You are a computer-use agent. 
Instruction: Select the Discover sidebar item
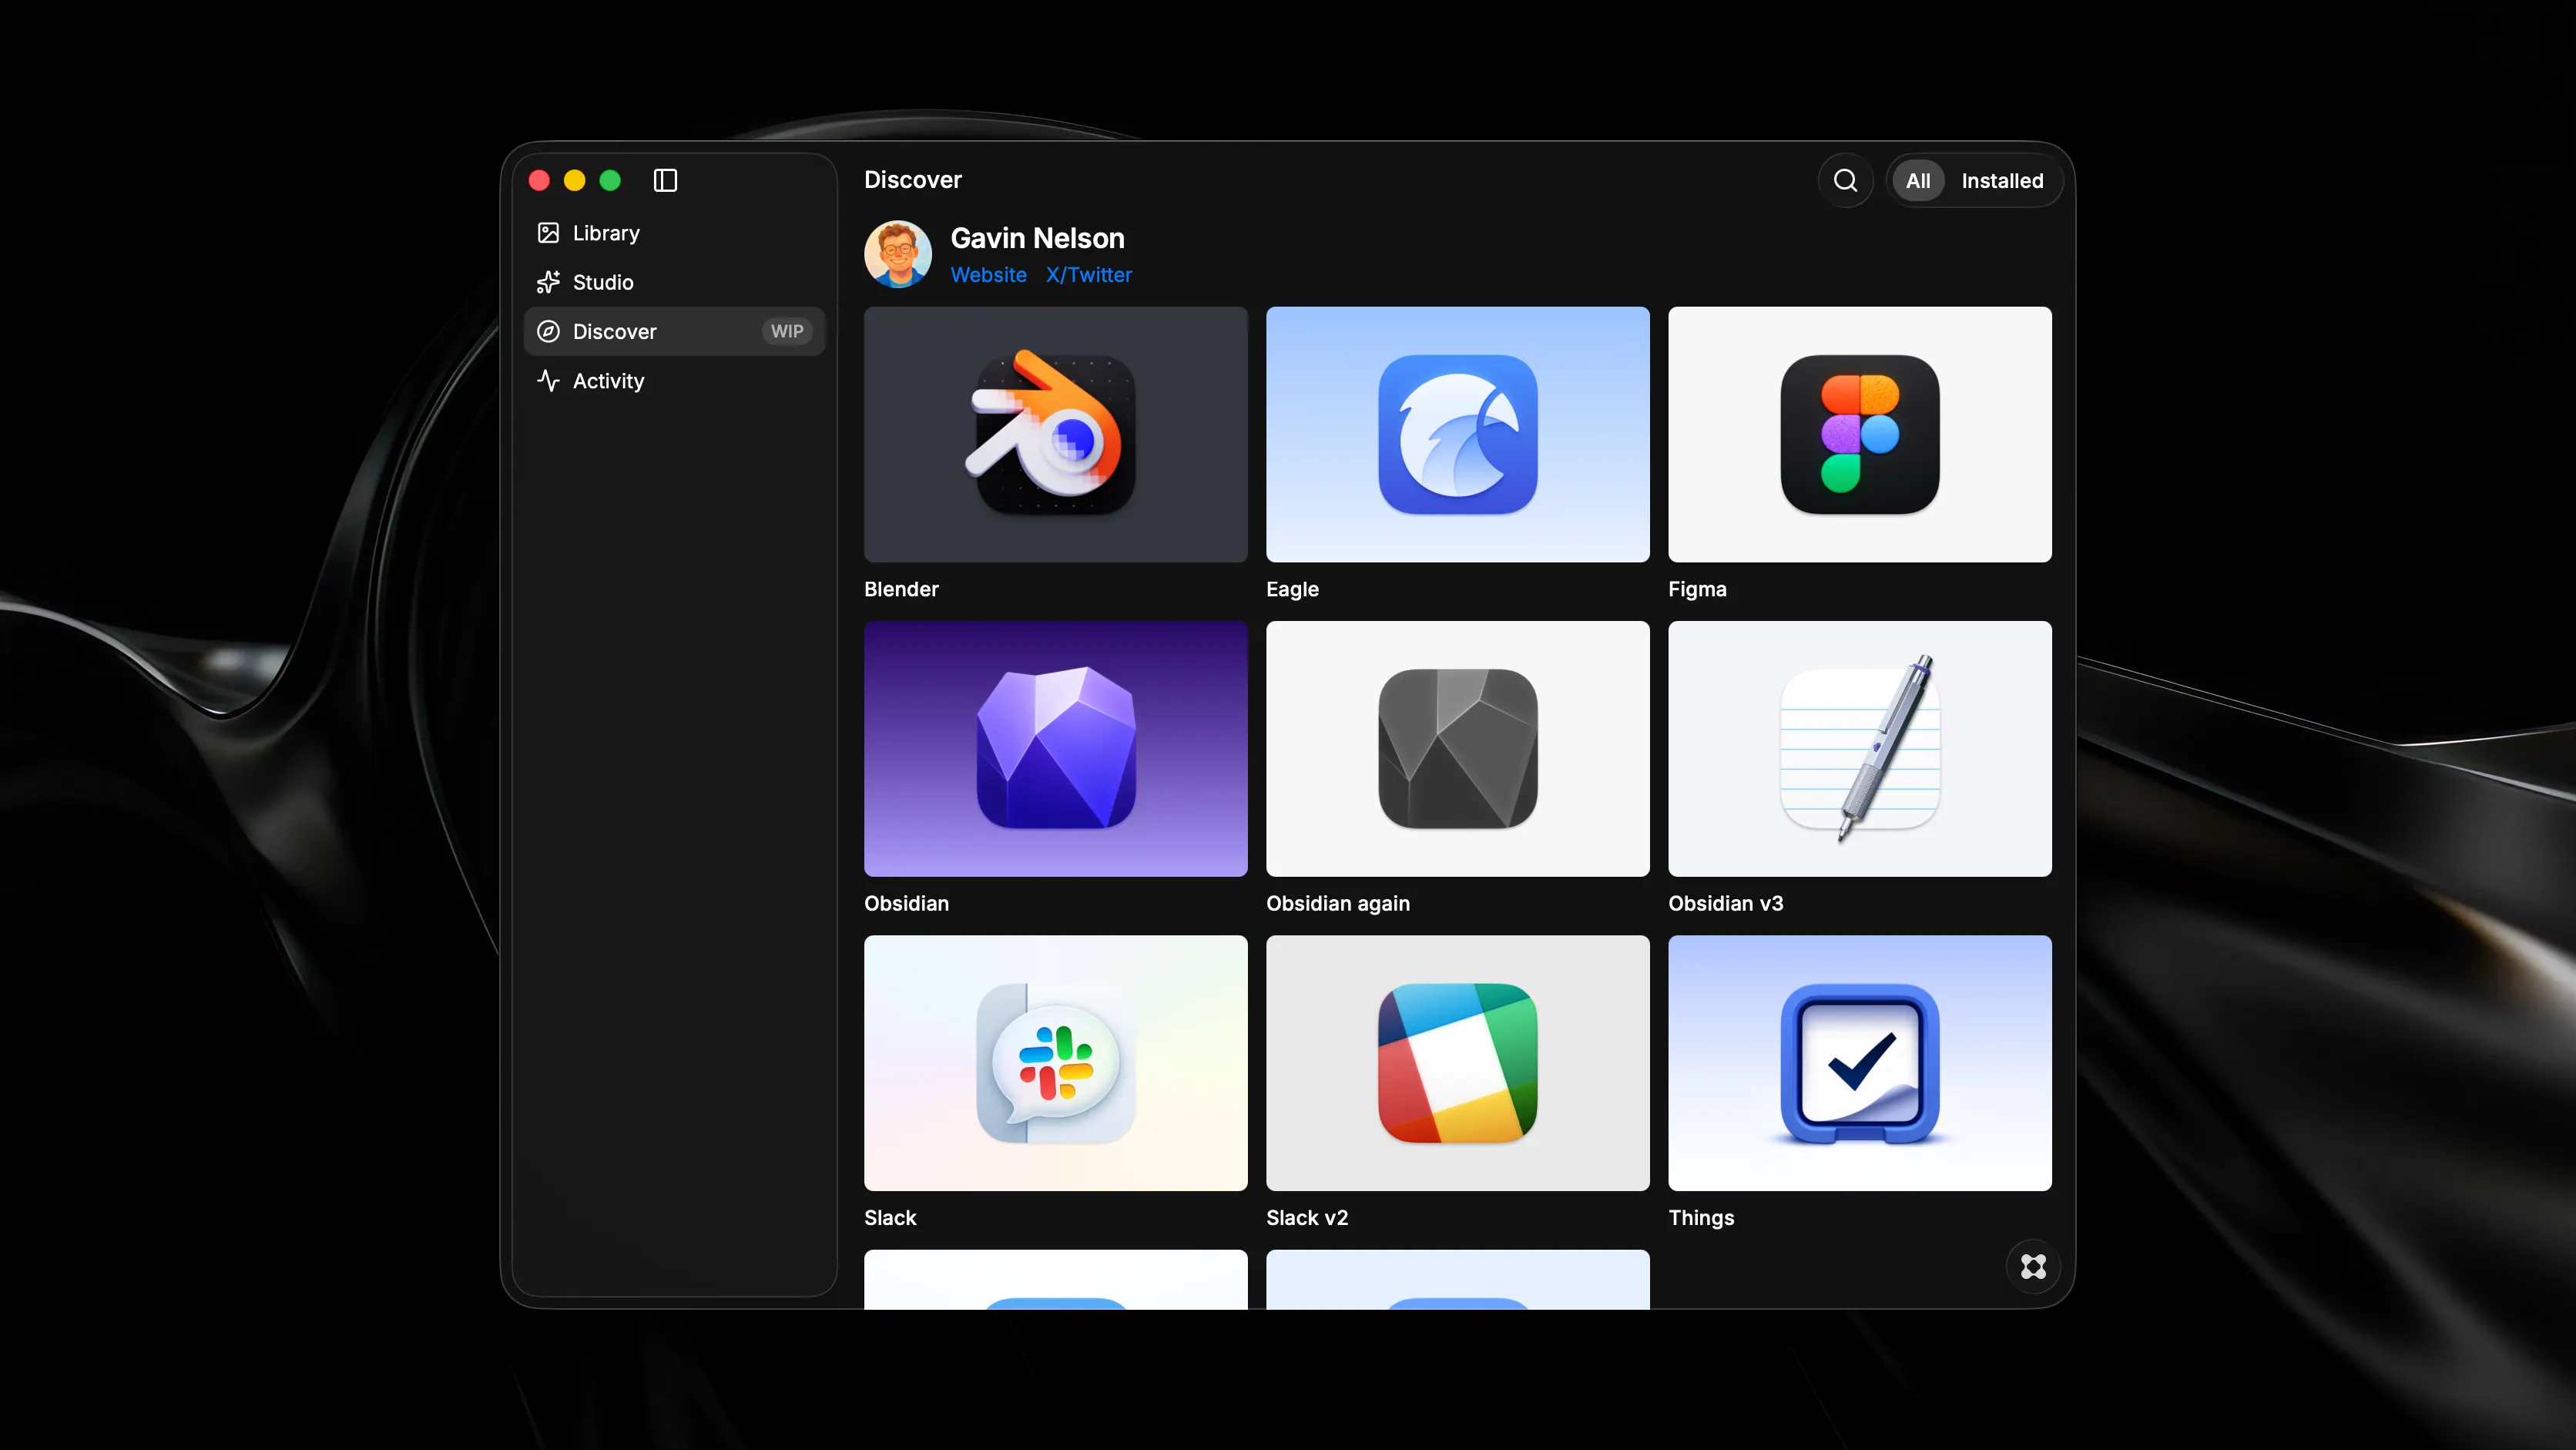coord(674,331)
